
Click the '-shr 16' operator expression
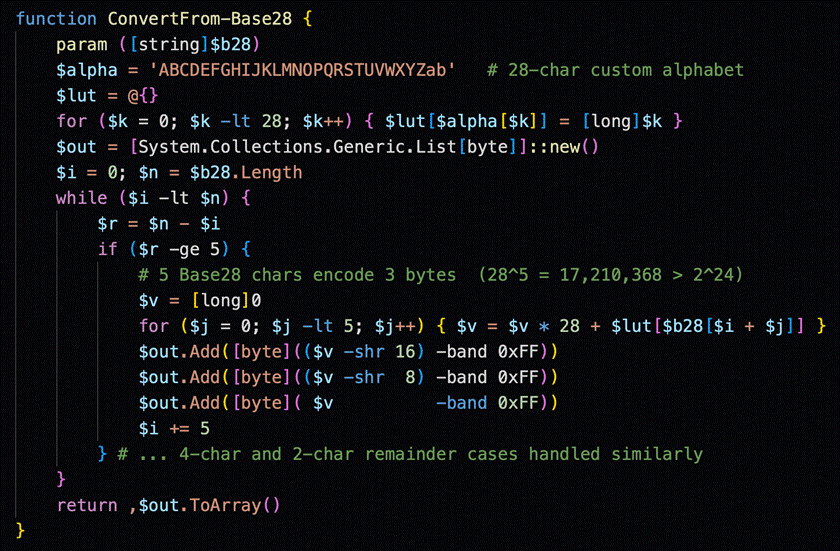(379, 352)
